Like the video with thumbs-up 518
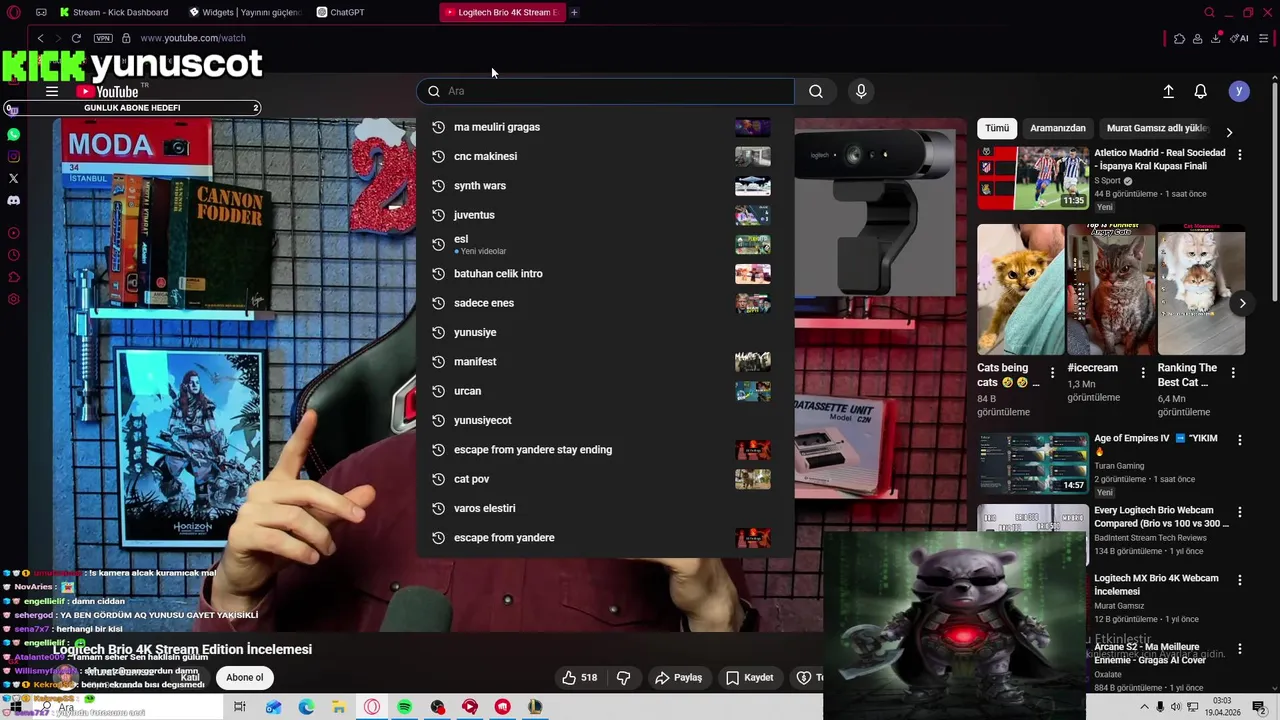 [579, 678]
